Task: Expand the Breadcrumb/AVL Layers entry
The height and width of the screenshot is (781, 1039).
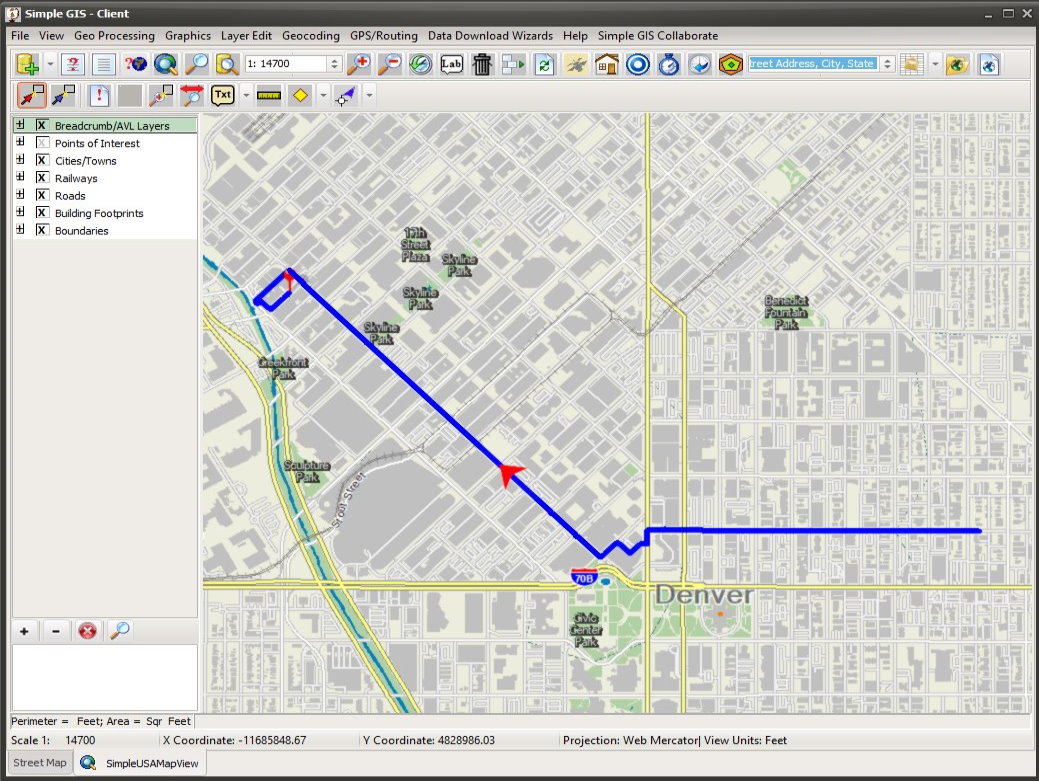Action: 19,124
